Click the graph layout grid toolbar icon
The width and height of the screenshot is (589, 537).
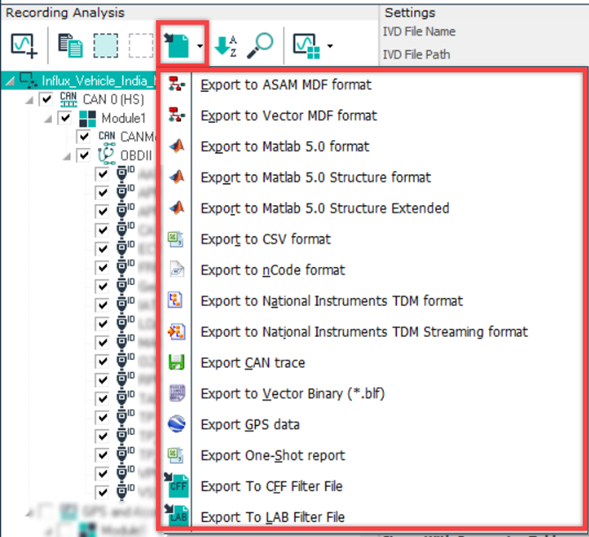tap(306, 46)
